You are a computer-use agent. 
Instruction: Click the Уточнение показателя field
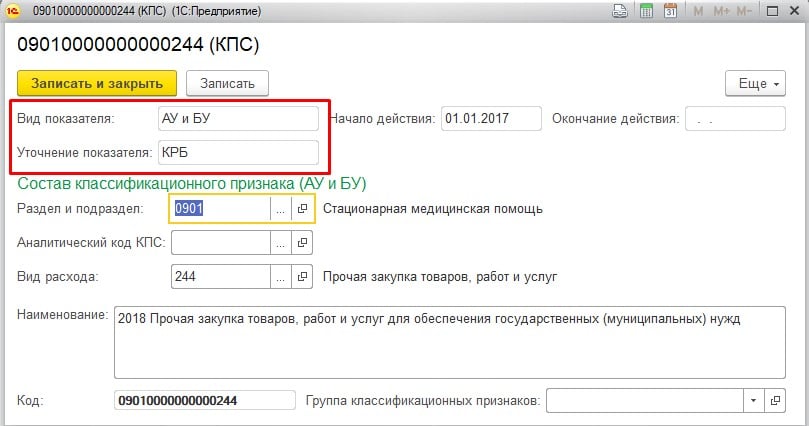(238, 153)
